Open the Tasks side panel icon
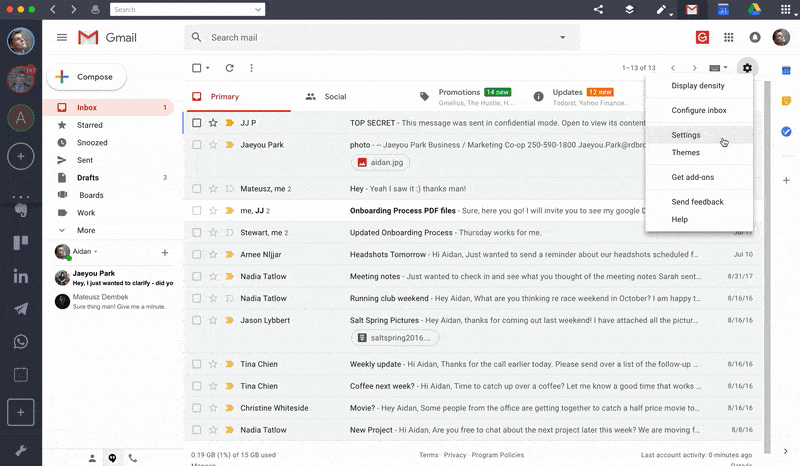 click(x=786, y=132)
